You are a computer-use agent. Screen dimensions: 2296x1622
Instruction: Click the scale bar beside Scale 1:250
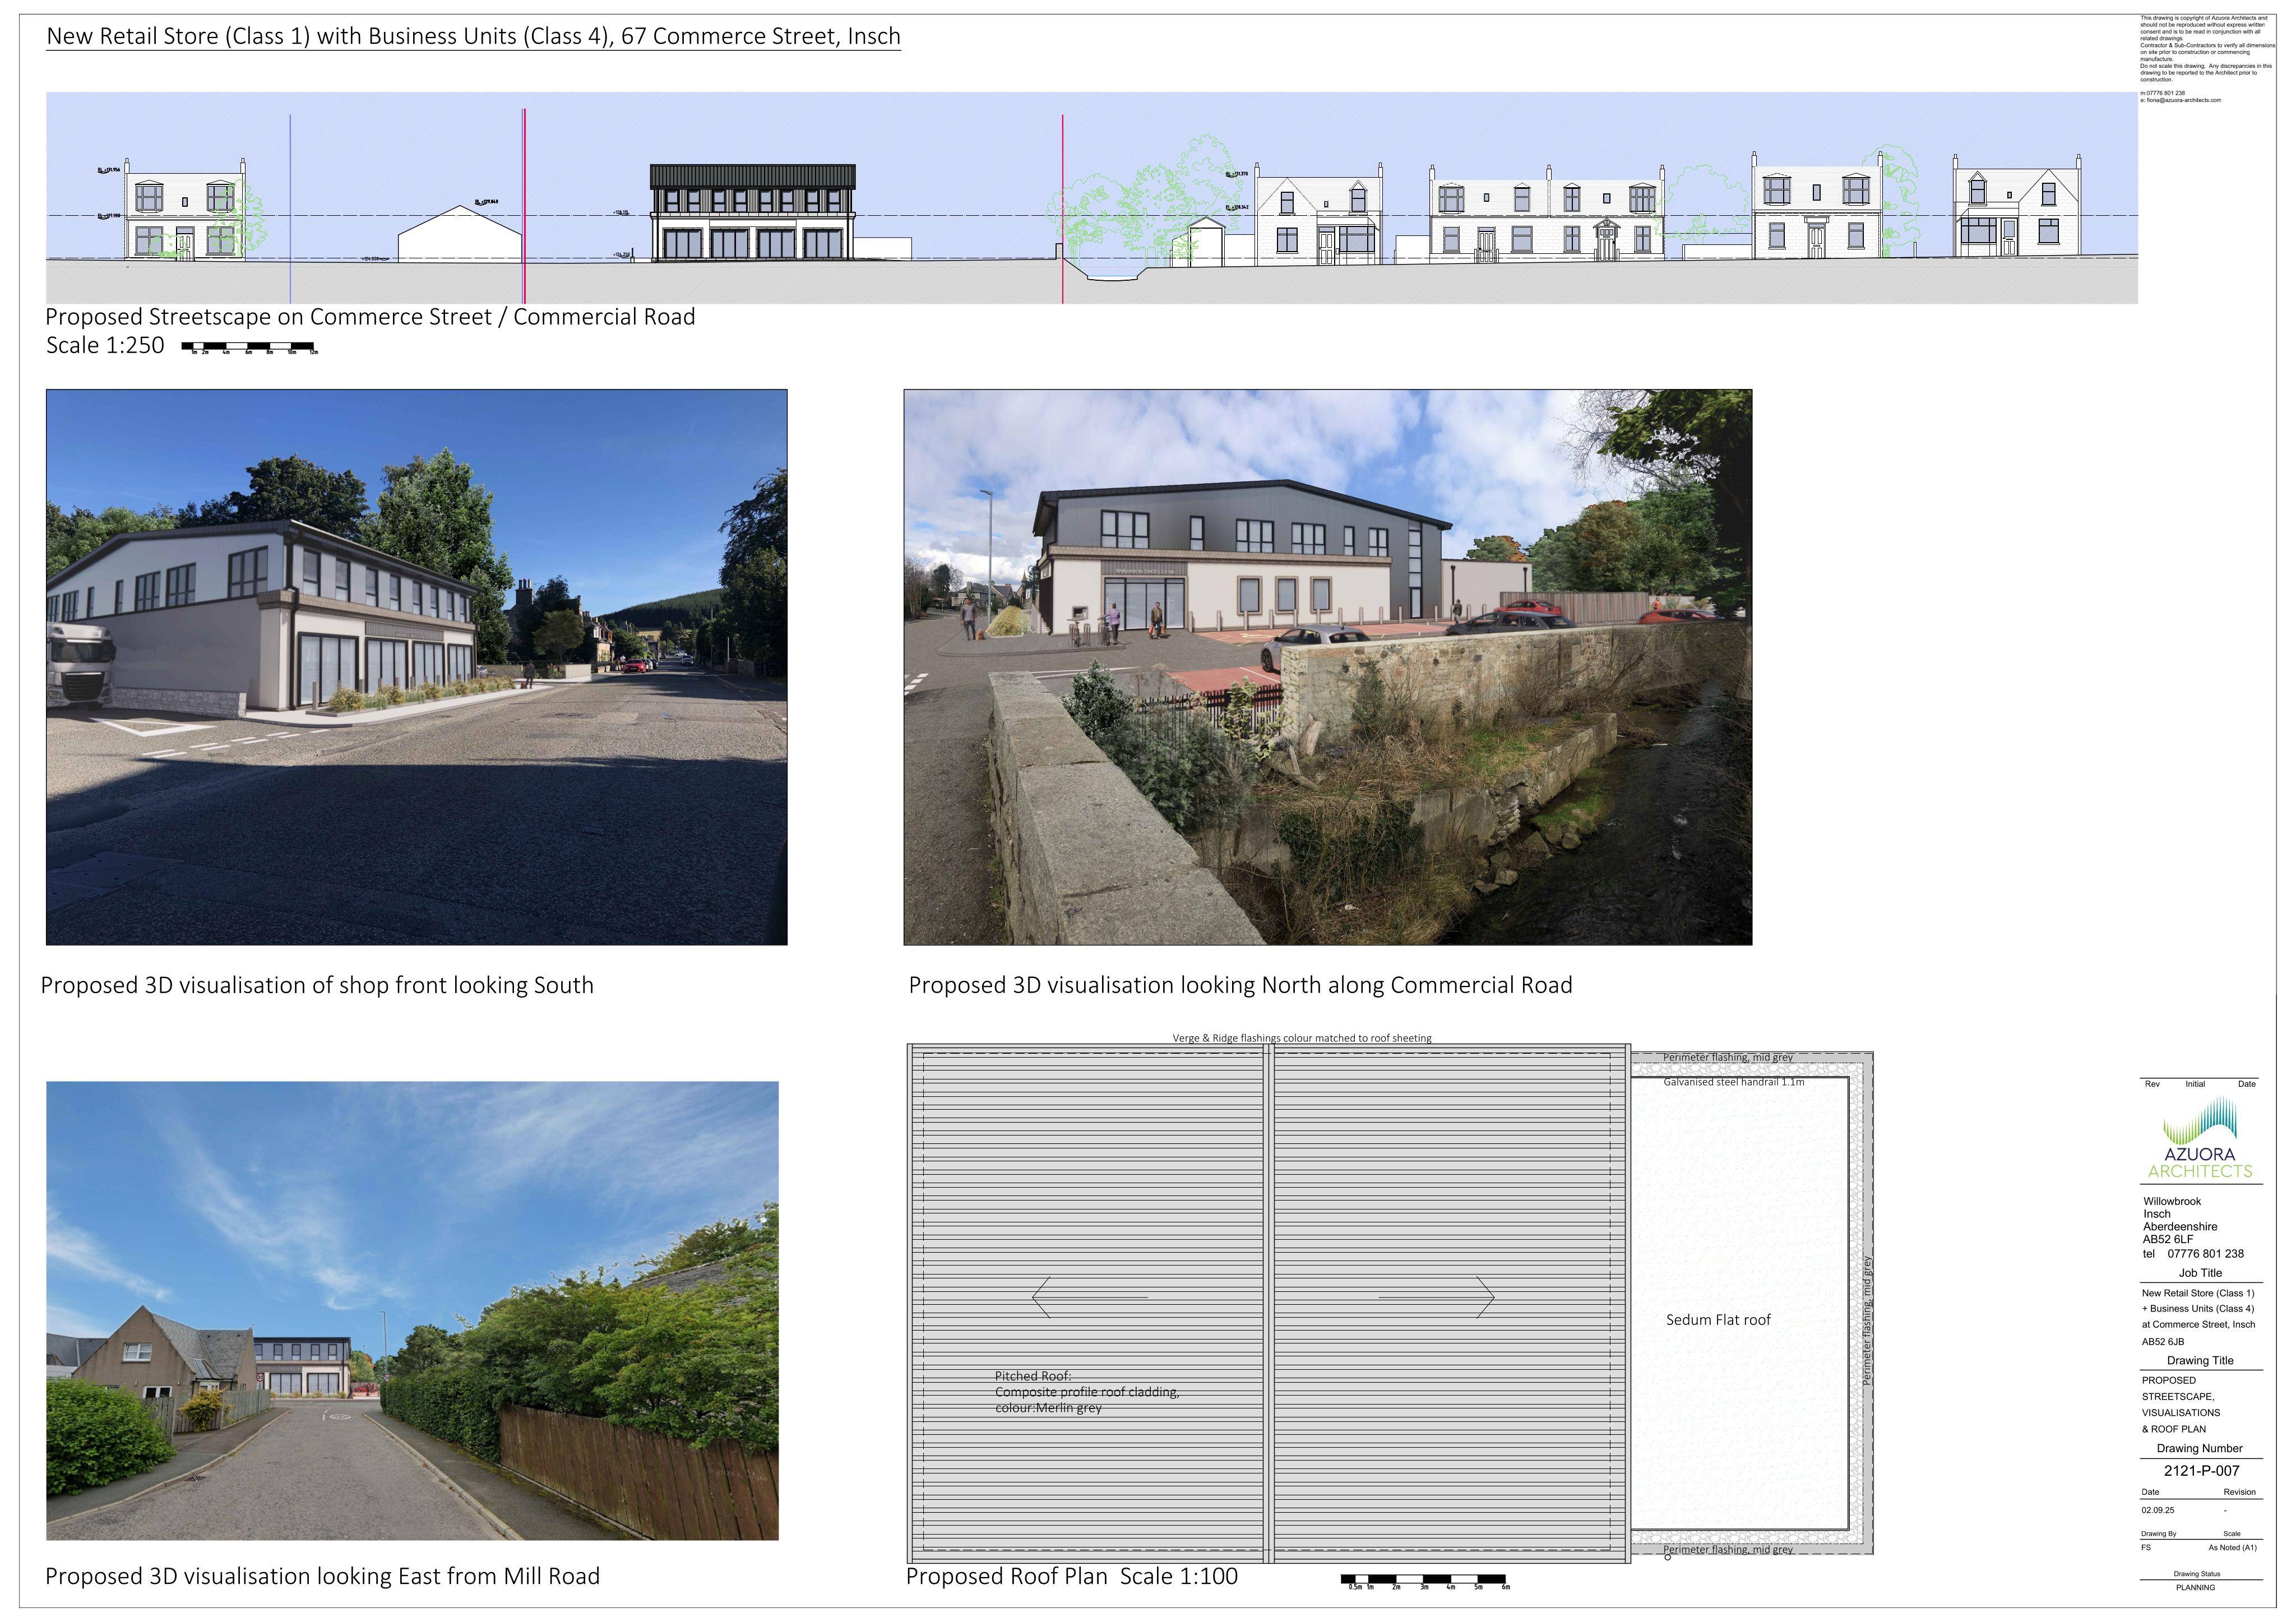pyautogui.click(x=249, y=348)
